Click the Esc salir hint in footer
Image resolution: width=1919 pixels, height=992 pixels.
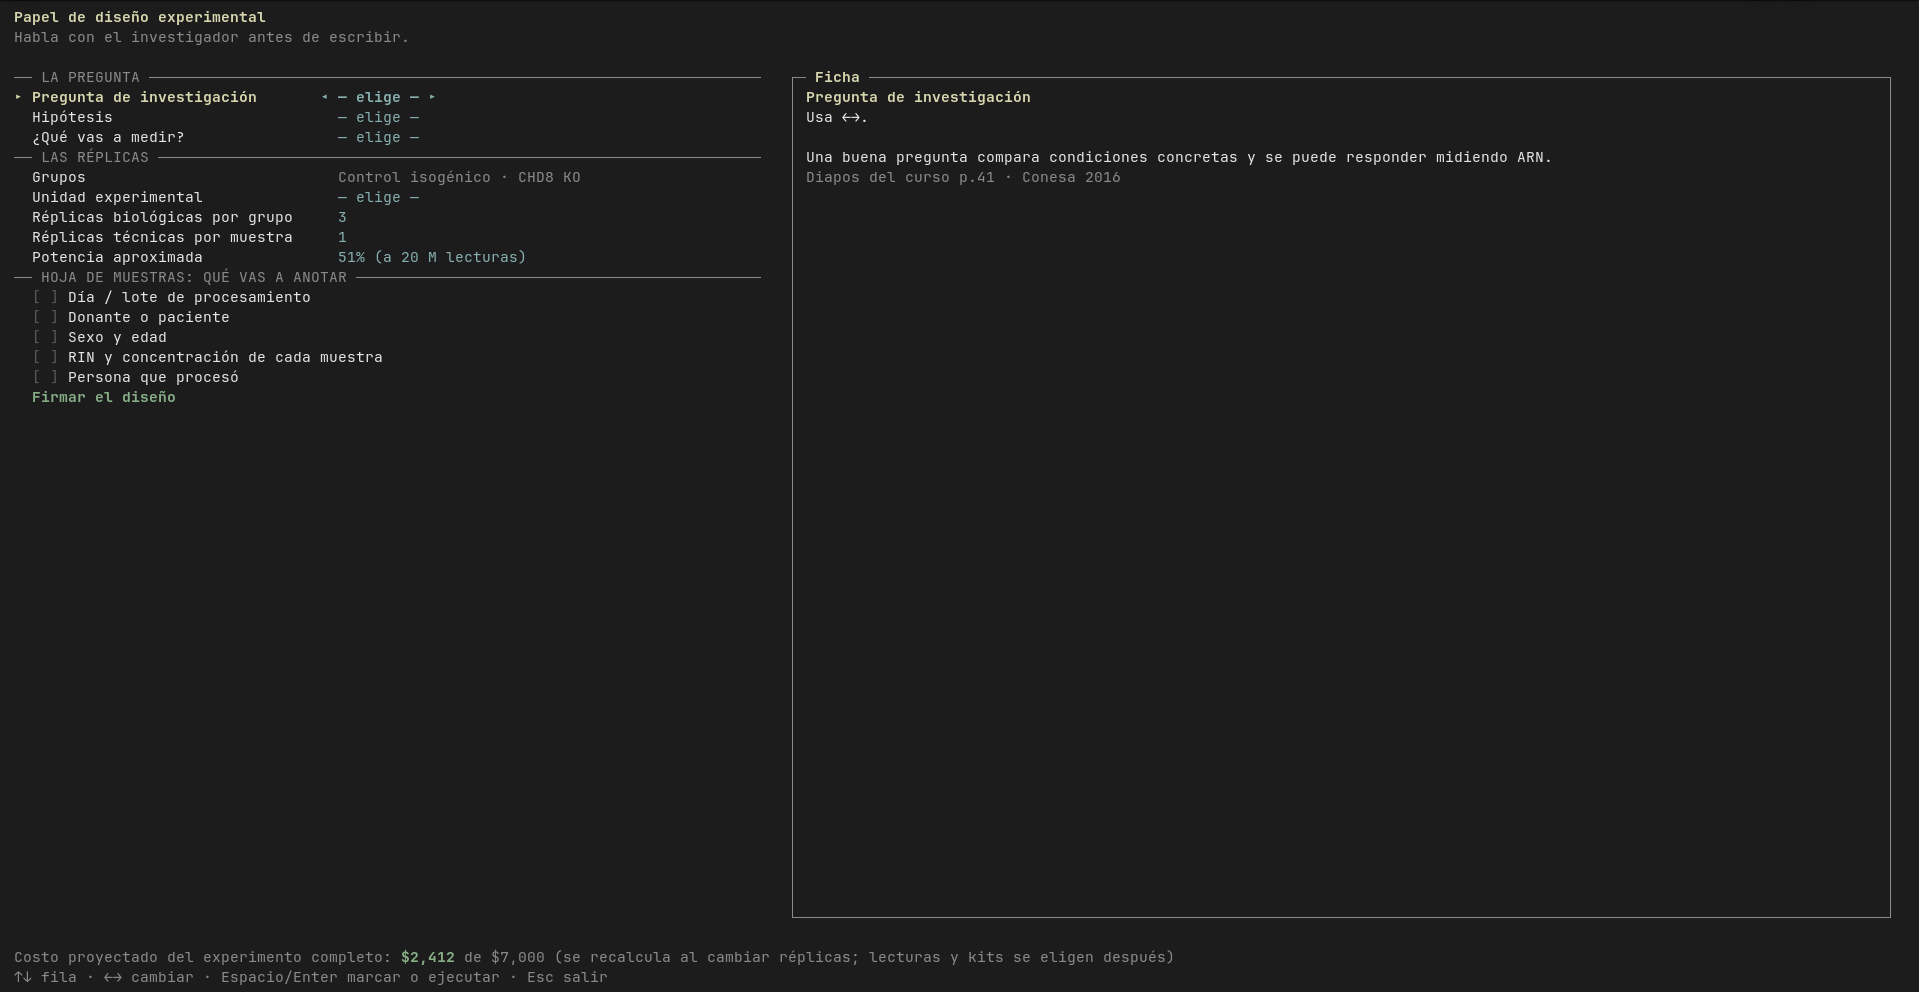click(x=567, y=977)
